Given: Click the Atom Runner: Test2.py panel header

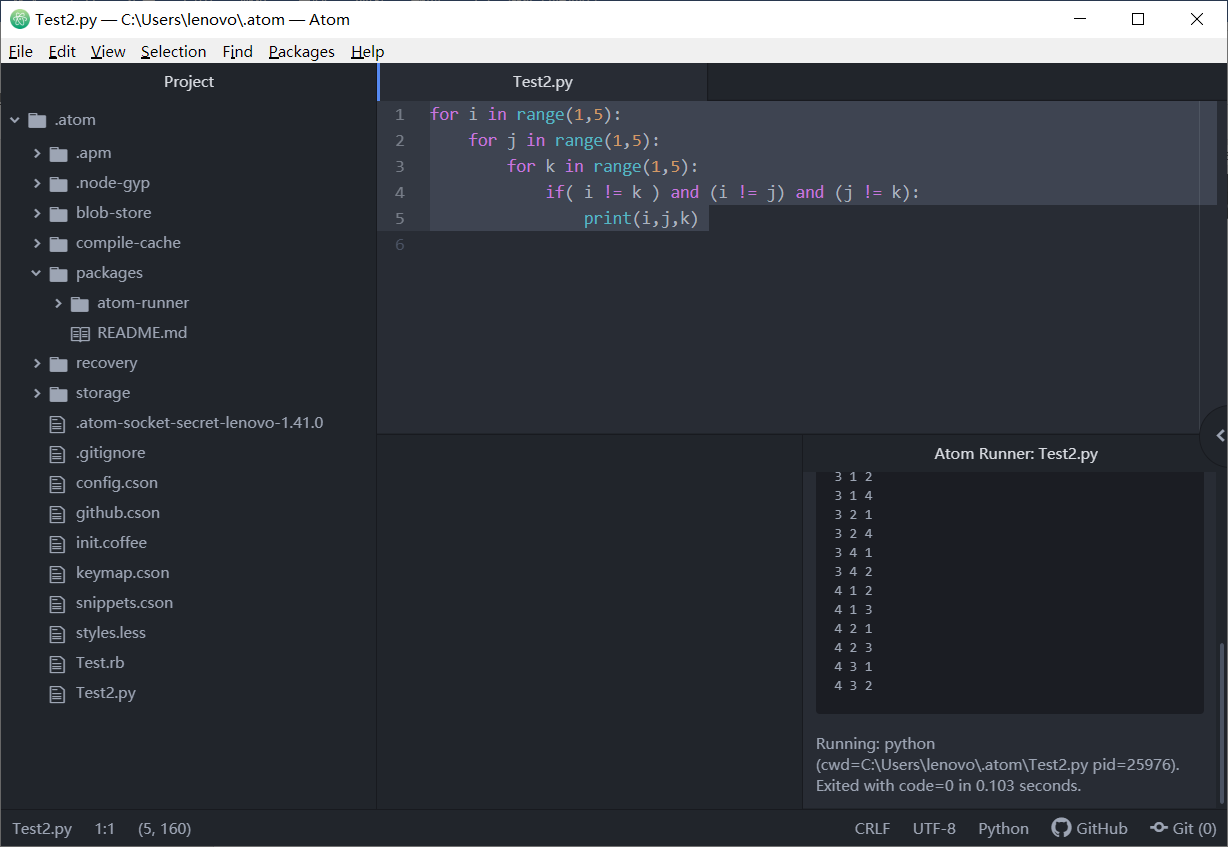Looking at the screenshot, I should coord(1015,453).
